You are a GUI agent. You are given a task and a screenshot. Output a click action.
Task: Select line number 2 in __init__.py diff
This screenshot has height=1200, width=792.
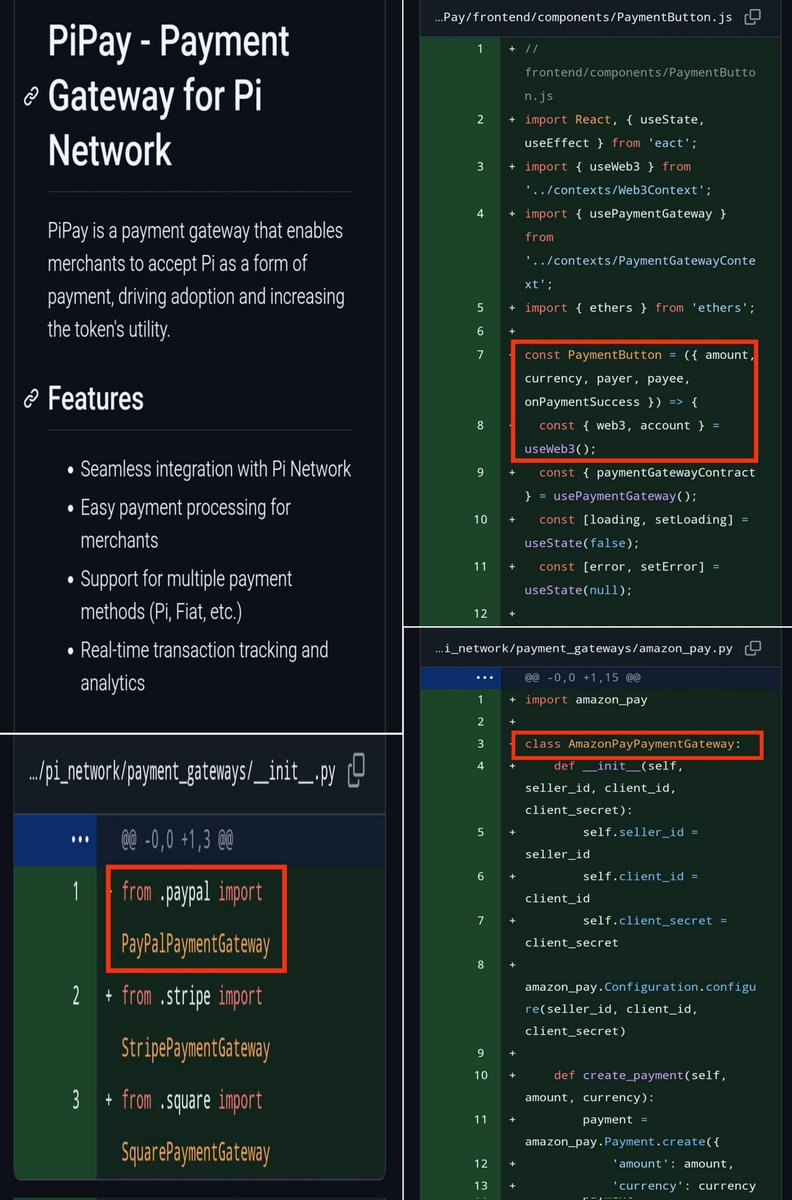tap(75, 996)
